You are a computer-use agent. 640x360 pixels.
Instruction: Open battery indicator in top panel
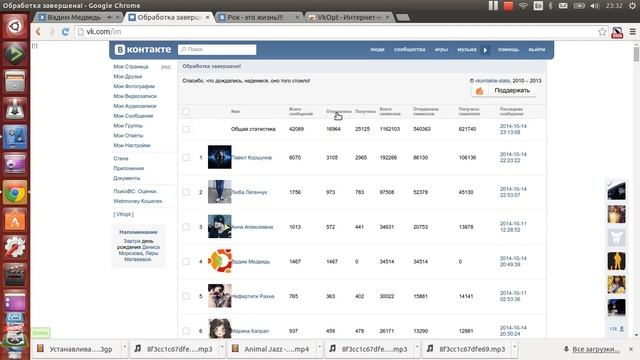coord(579,6)
